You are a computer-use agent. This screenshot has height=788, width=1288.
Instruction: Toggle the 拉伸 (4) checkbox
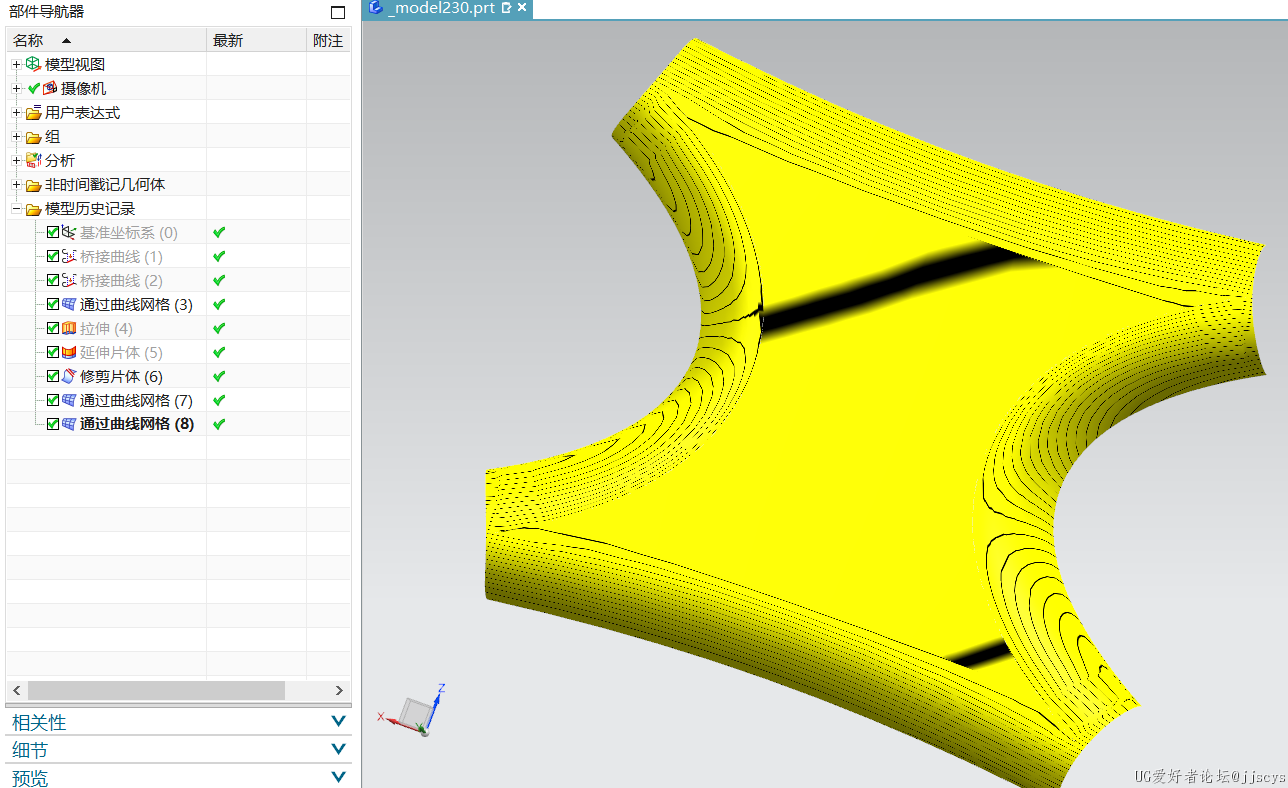click(x=53, y=328)
